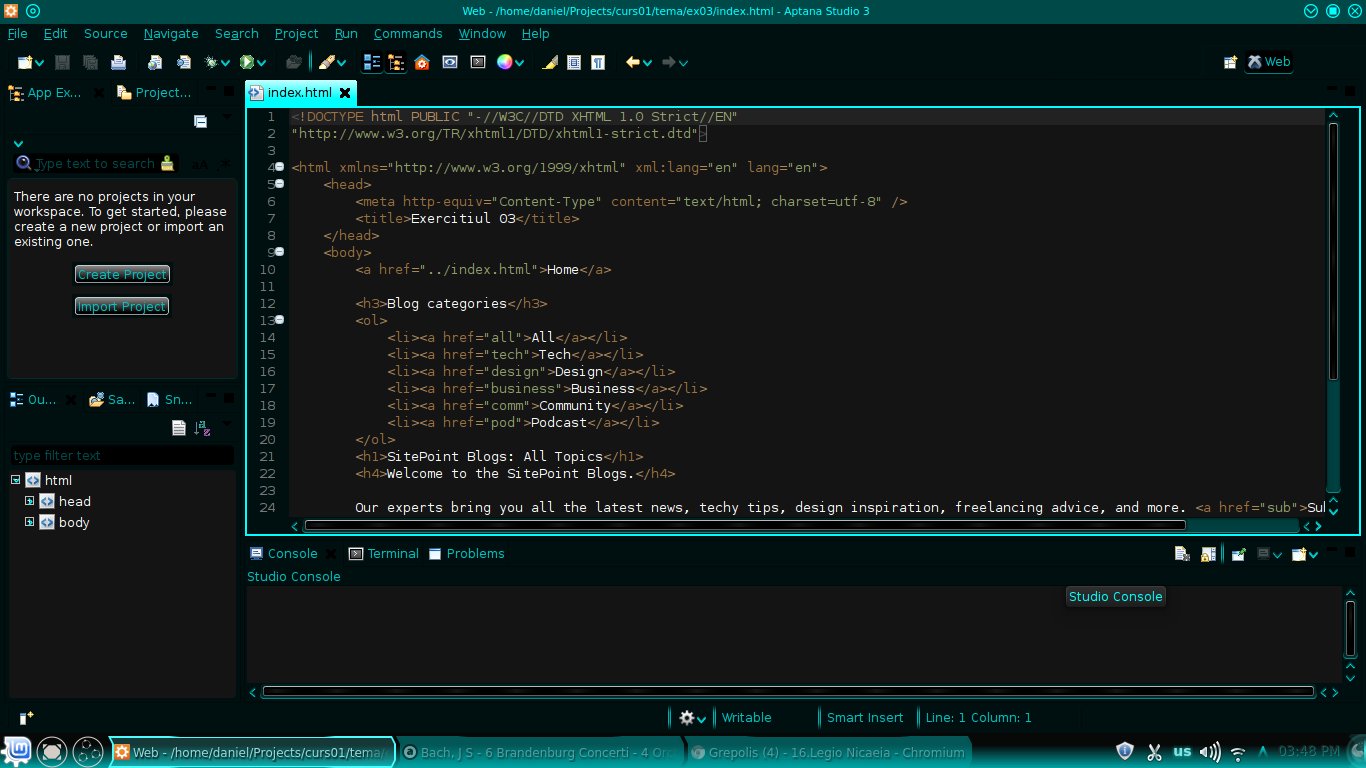The image size is (1366, 768).
Task: Click the editor horizontal scrollbar
Action: click(744, 525)
